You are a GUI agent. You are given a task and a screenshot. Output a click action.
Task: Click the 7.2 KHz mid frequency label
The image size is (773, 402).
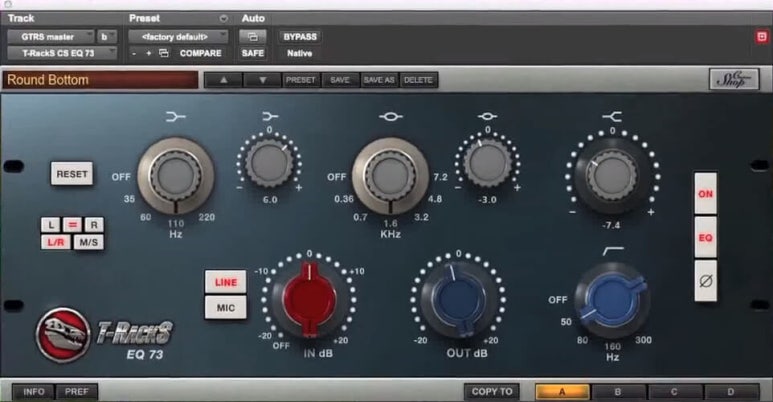click(x=440, y=177)
